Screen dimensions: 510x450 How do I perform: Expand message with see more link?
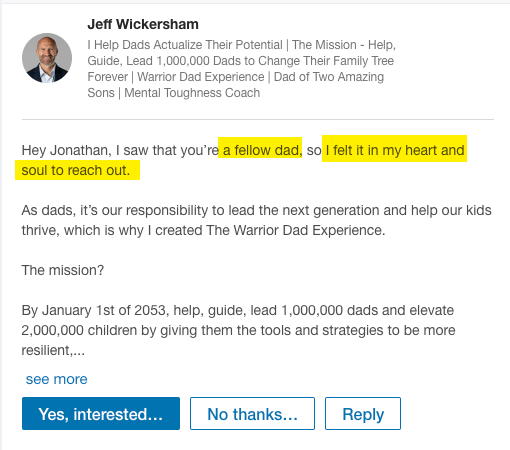pyautogui.click(x=56, y=379)
